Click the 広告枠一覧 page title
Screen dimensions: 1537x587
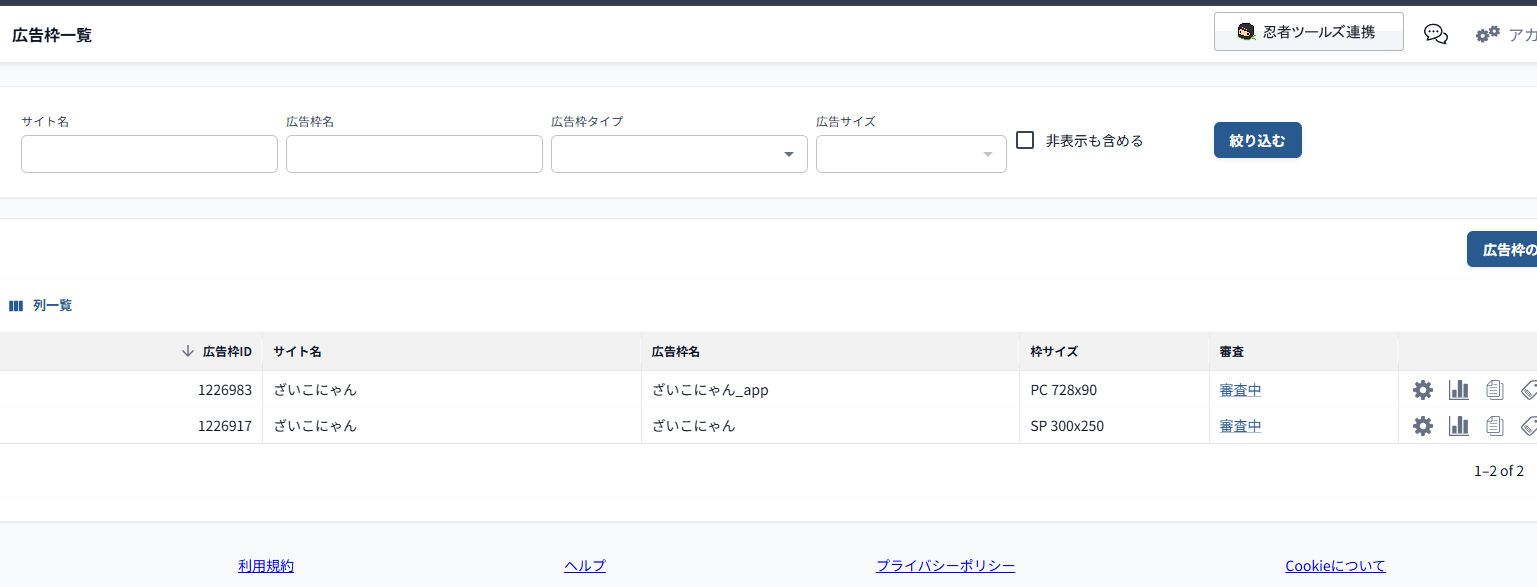52,35
